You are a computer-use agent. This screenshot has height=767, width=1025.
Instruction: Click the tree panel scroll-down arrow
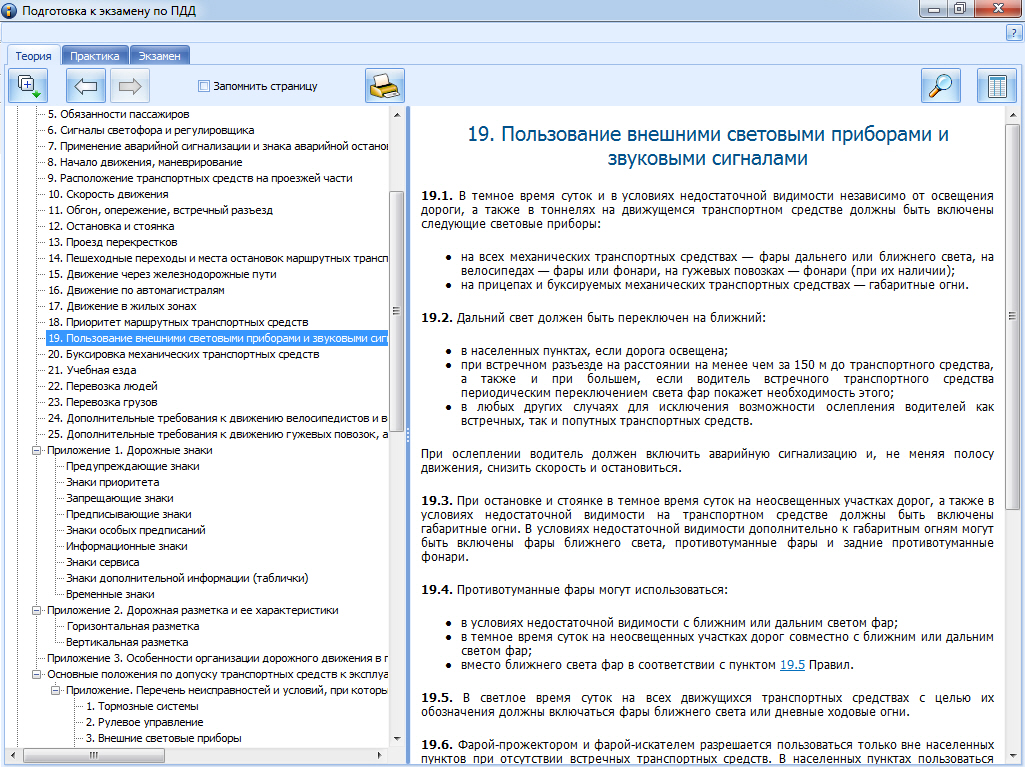click(396, 739)
